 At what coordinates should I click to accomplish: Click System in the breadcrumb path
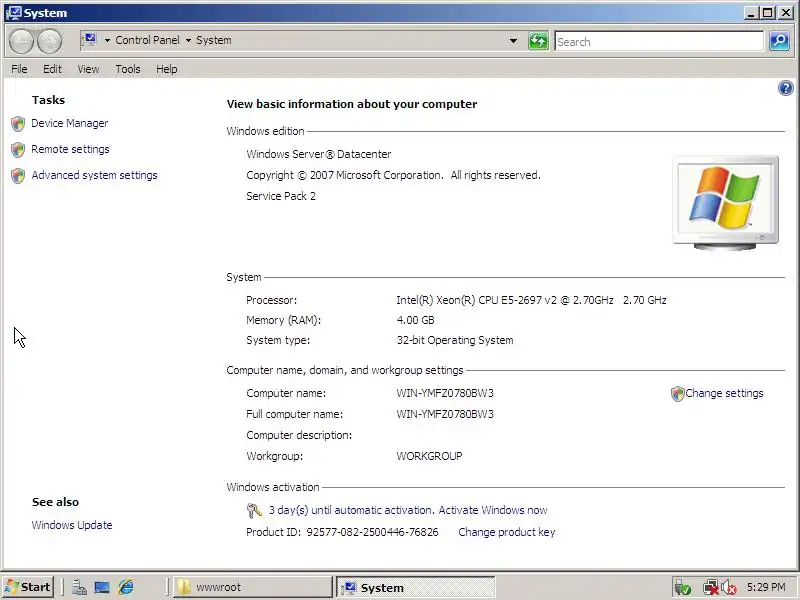coord(214,40)
